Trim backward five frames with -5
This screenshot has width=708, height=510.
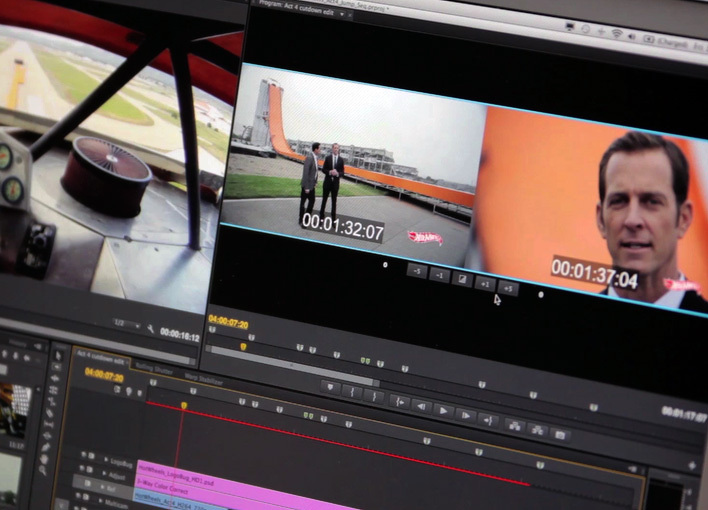tap(417, 271)
